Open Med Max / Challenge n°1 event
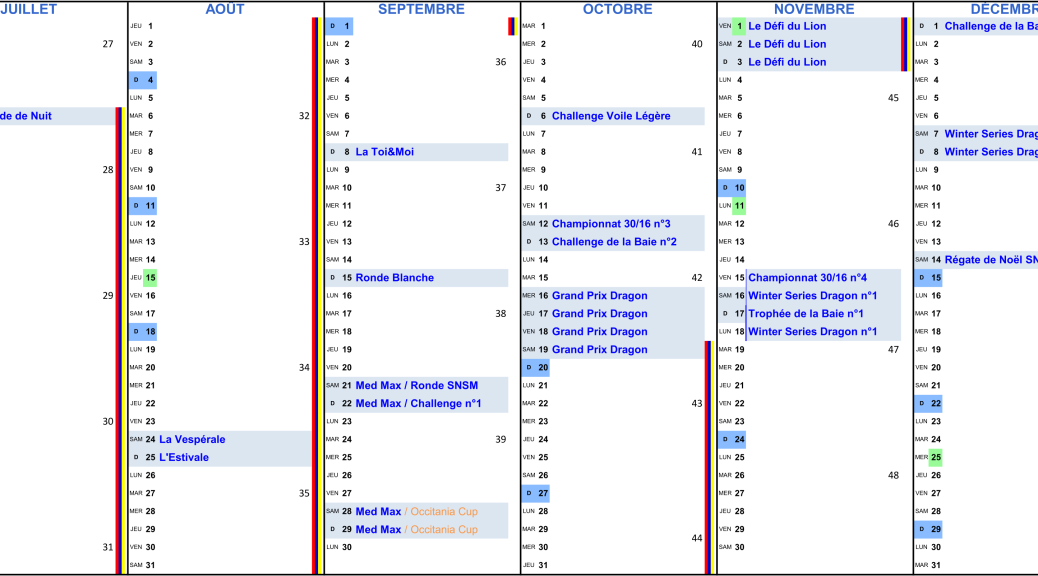The width and height of the screenshot is (1038, 576). pos(418,404)
